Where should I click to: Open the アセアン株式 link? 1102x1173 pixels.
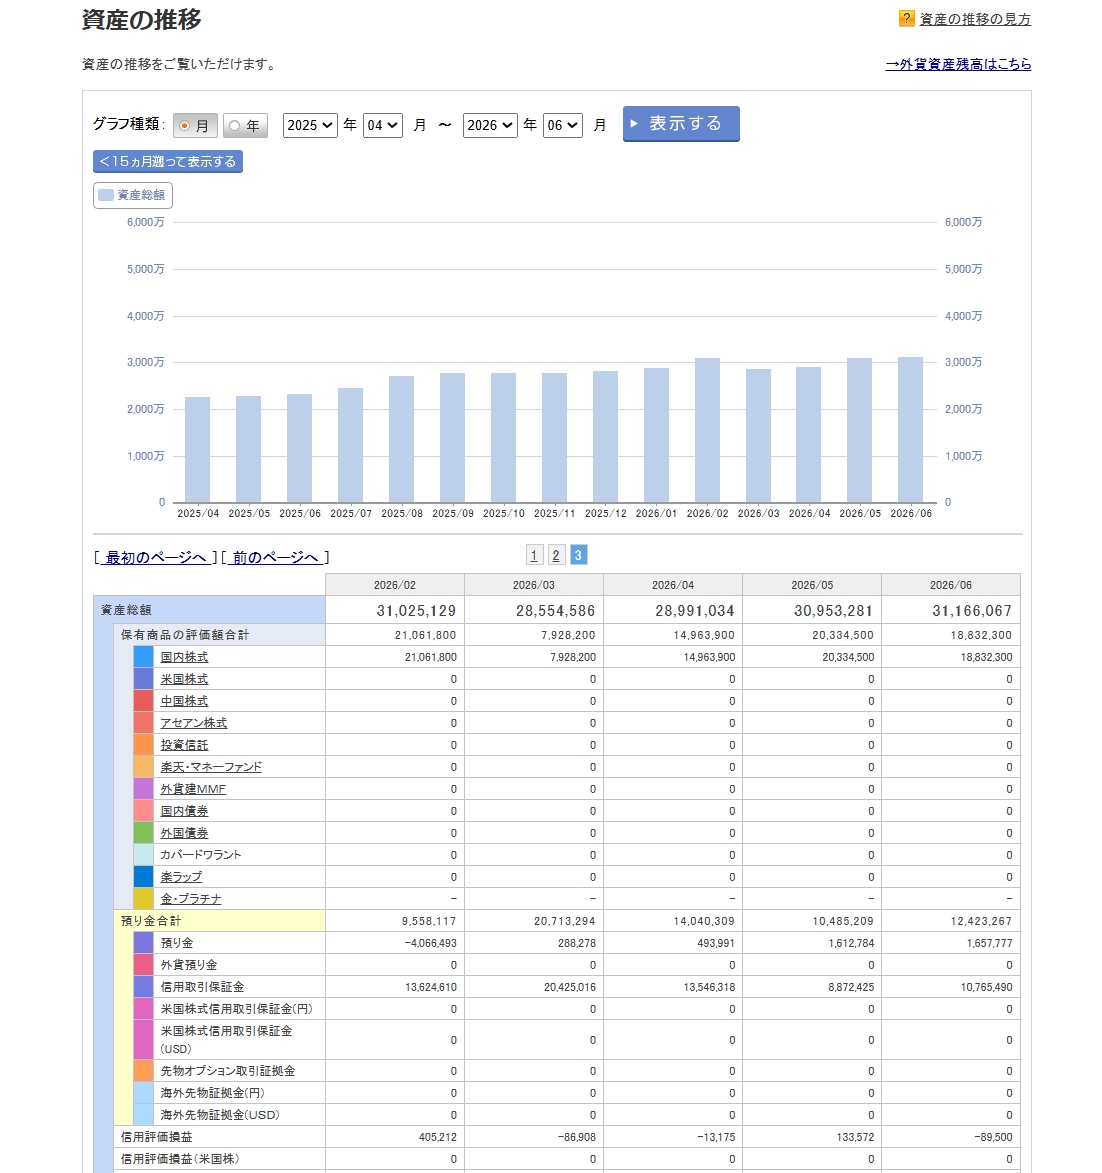tap(194, 723)
